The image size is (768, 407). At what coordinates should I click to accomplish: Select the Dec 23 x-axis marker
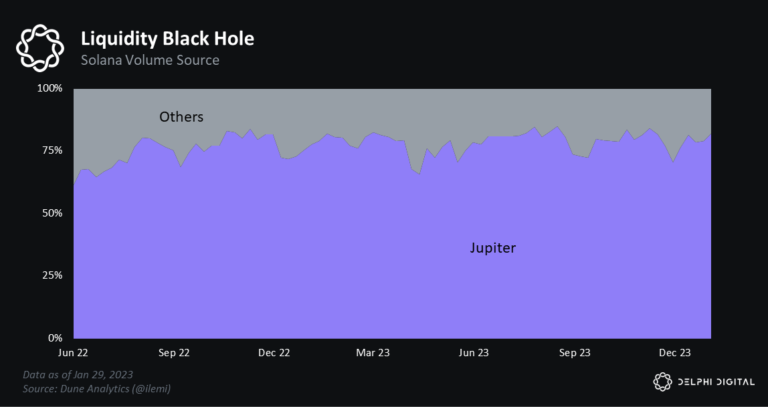tap(673, 353)
